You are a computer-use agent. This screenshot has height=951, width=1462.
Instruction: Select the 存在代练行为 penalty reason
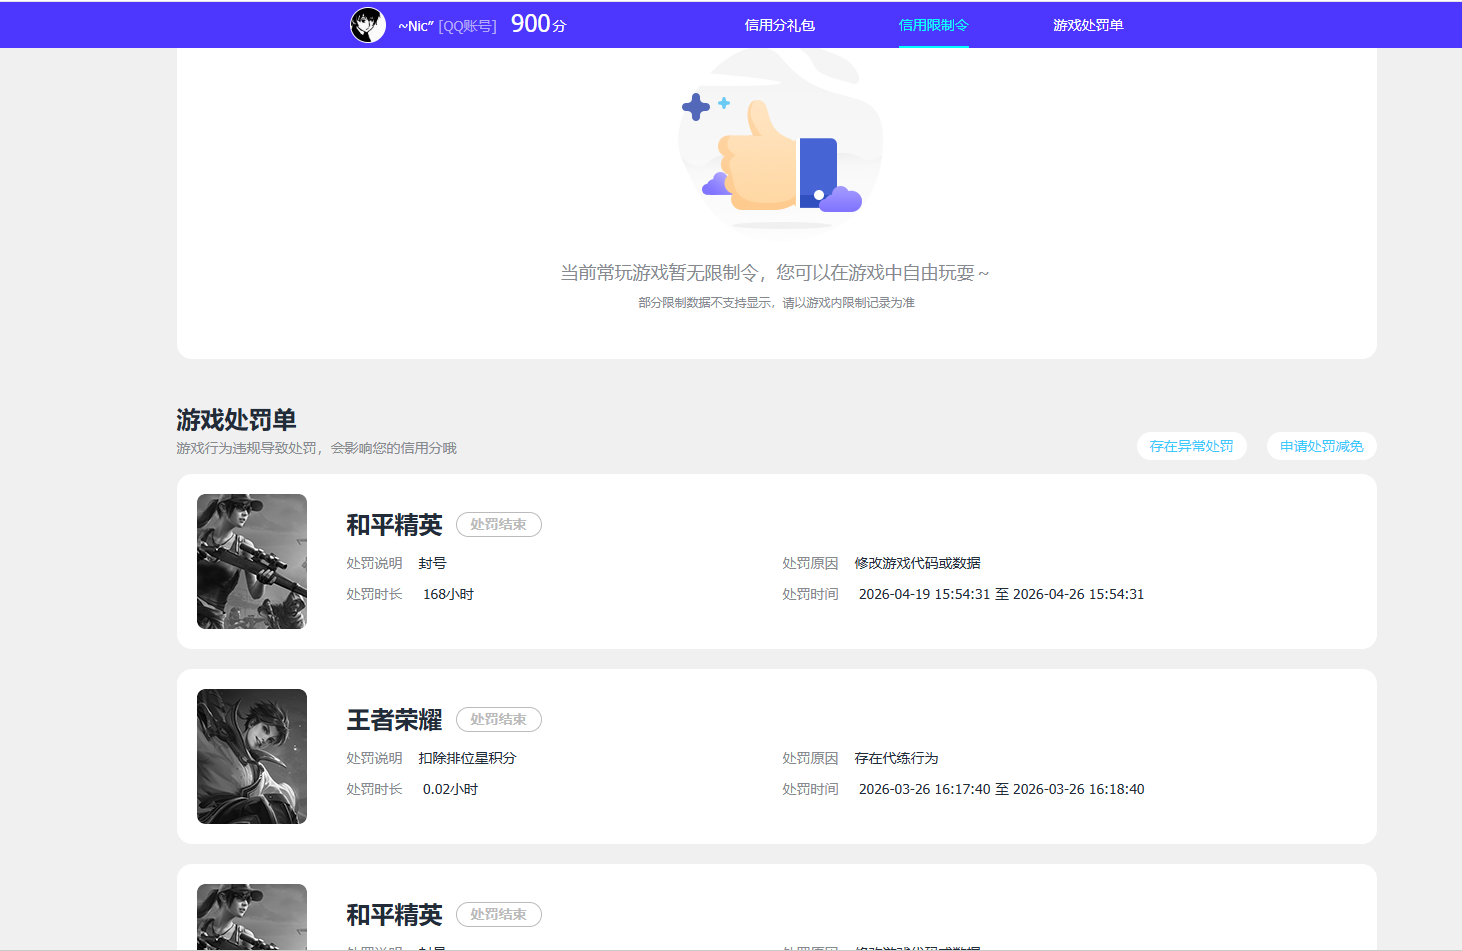[x=897, y=758]
